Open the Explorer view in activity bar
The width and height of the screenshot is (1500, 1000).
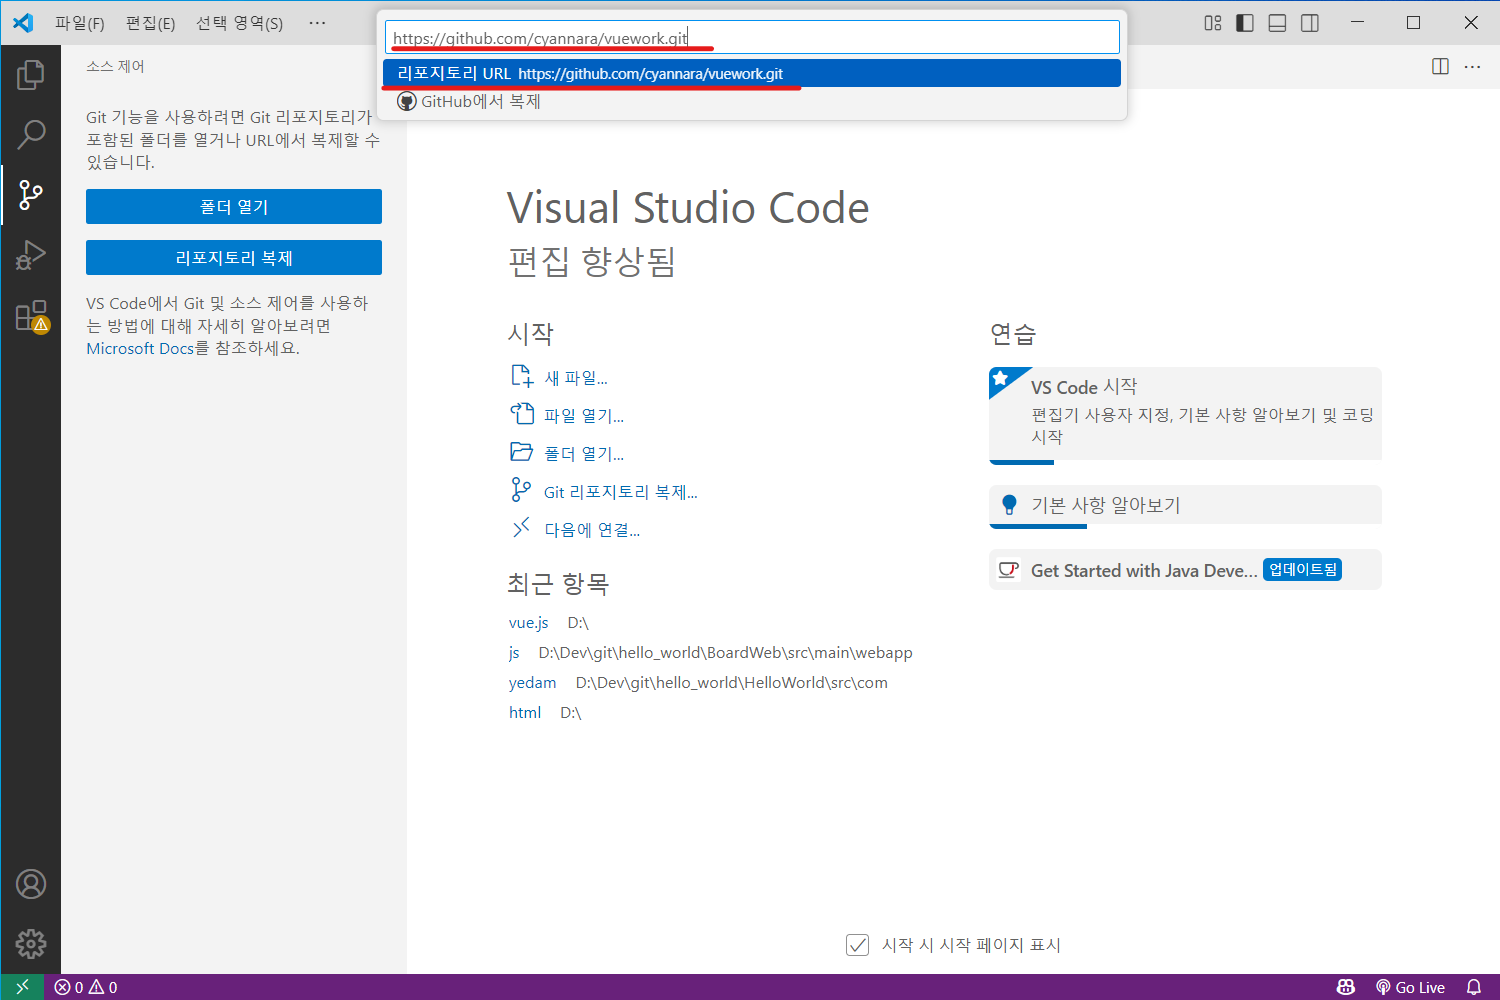coord(31,74)
